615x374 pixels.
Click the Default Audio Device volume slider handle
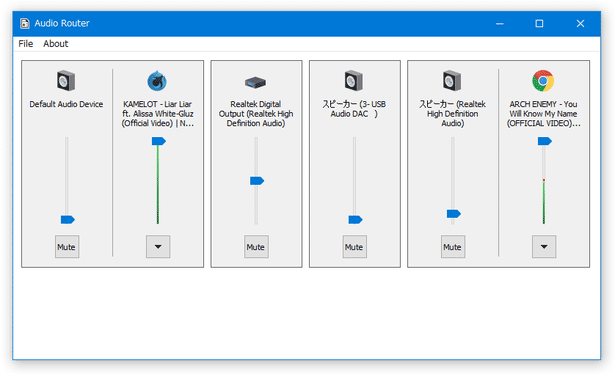coord(67,220)
